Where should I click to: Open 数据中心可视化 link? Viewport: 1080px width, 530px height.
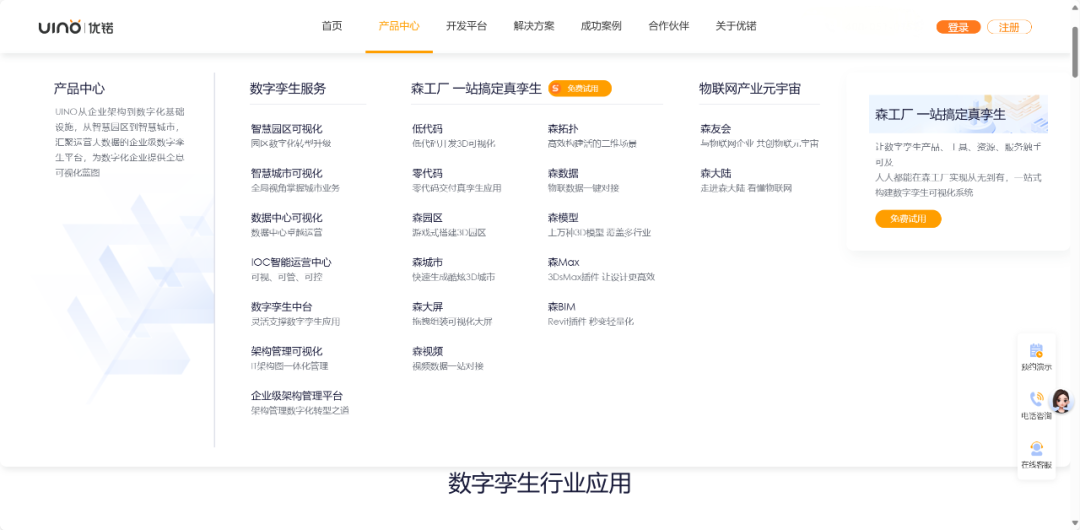point(287,218)
